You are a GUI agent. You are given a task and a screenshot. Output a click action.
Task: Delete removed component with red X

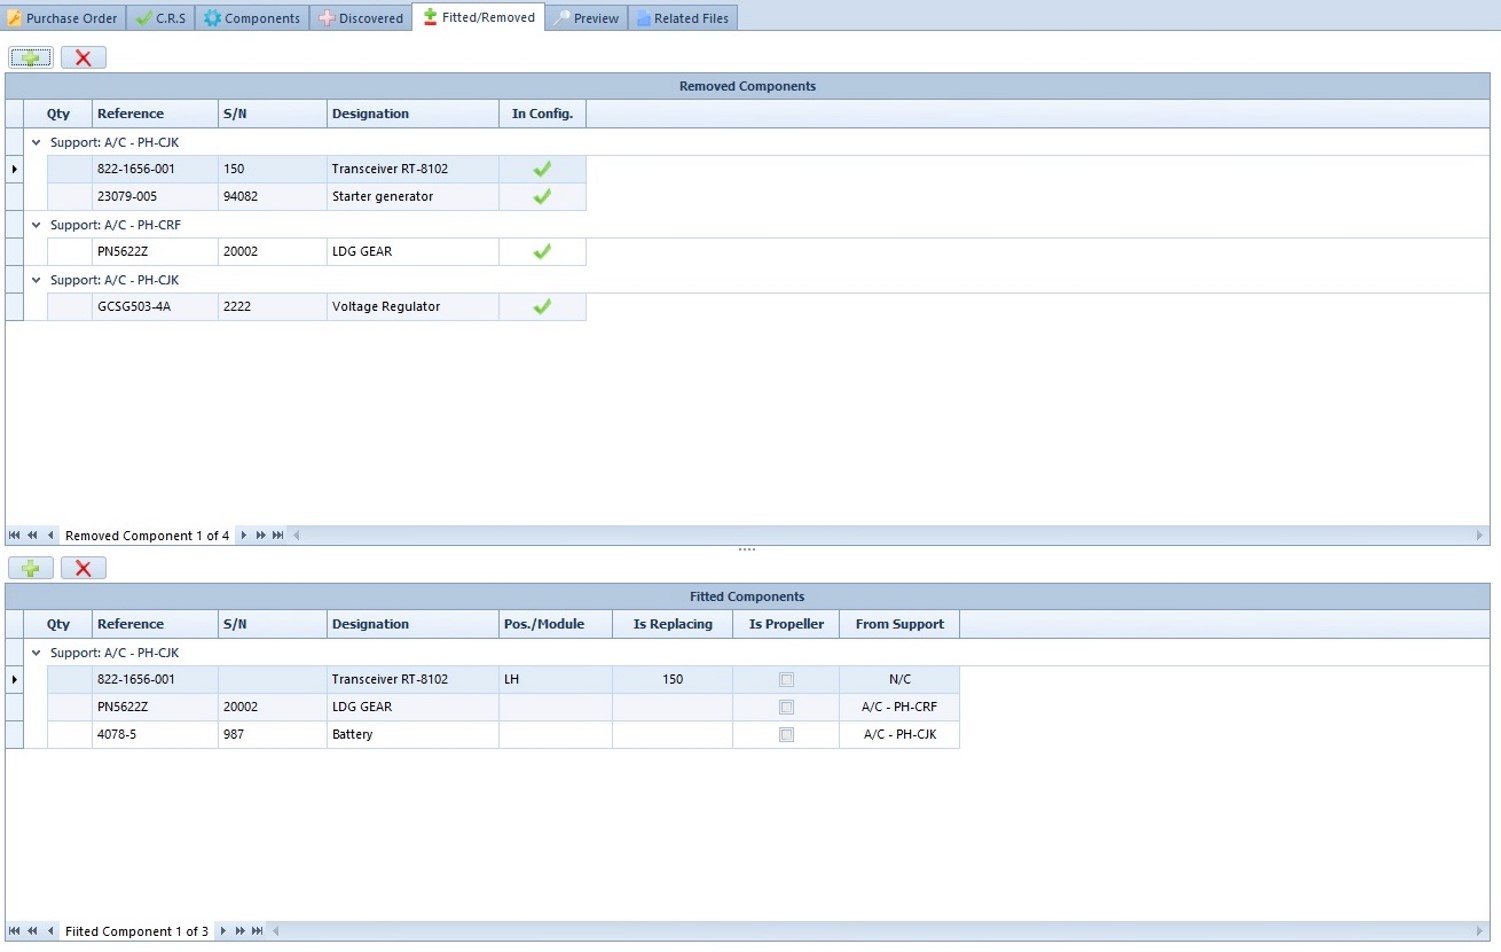point(83,58)
